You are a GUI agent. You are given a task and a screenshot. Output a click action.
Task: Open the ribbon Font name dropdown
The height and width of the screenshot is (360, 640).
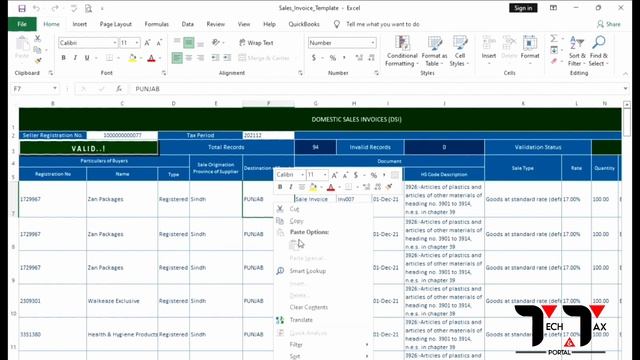pos(115,42)
